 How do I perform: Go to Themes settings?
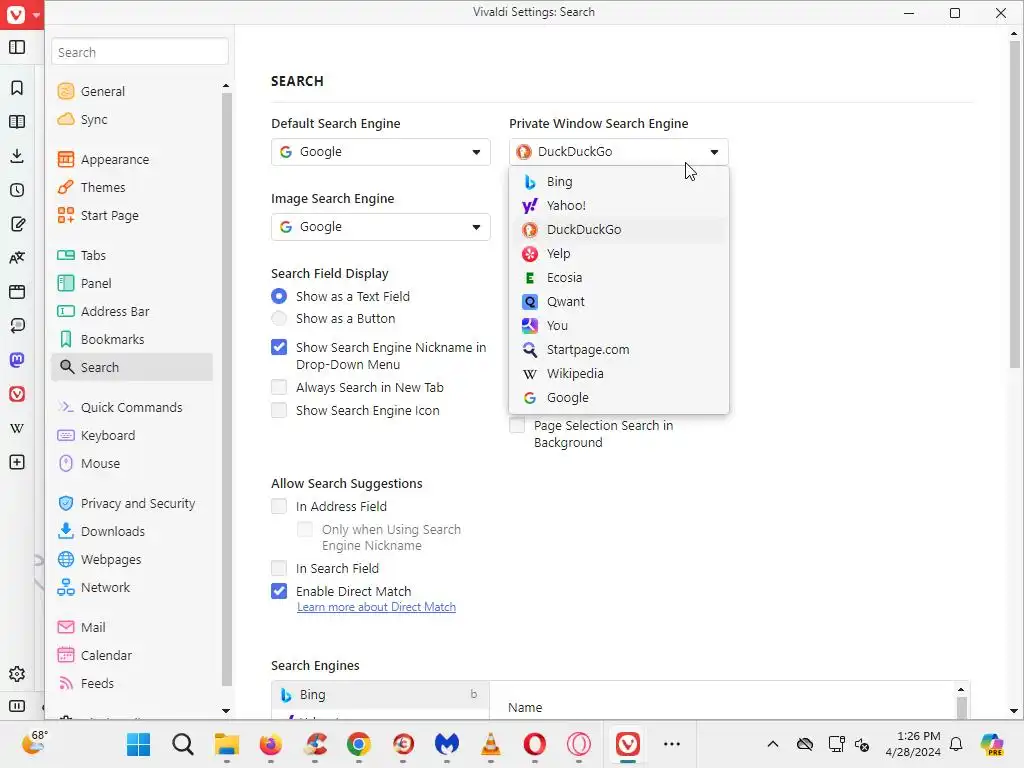pyautogui.click(x=132, y=187)
